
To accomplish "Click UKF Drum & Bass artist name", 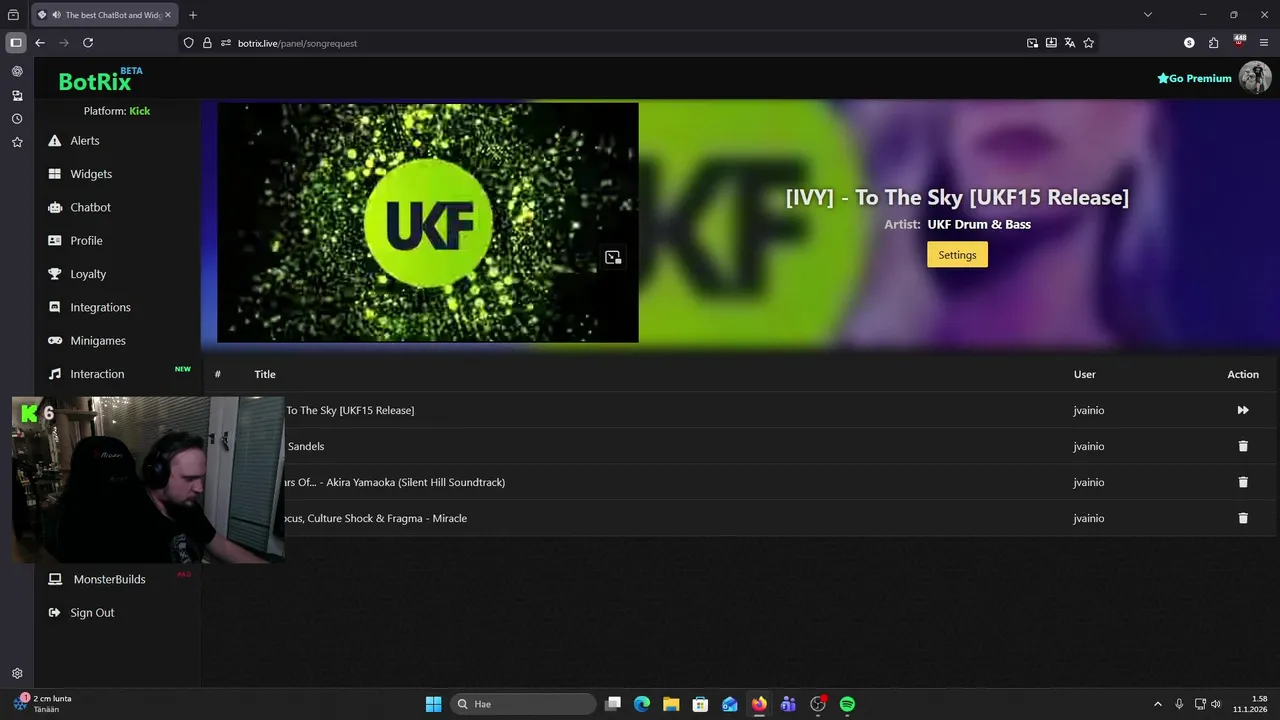I will coord(979,224).
